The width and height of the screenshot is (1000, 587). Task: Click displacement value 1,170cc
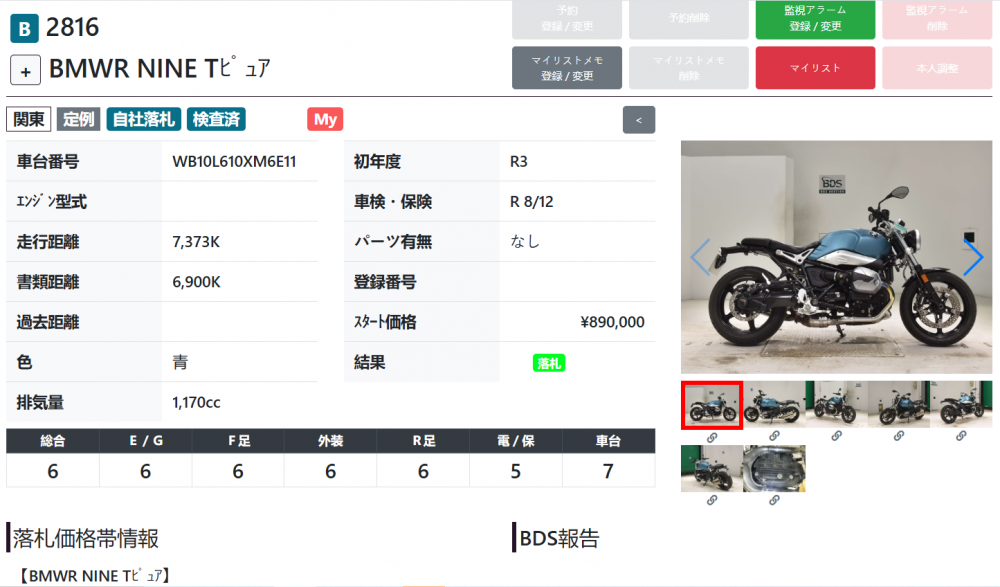pos(196,403)
